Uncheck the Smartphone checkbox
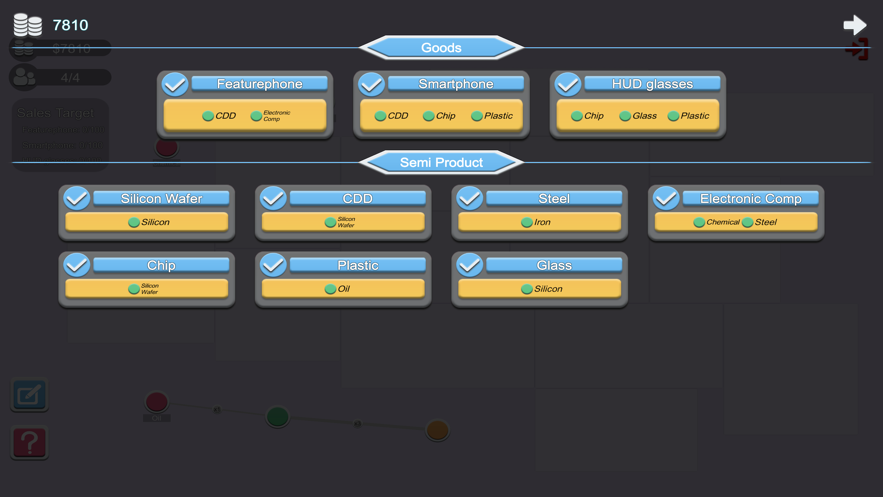Image resolution: width=883 pixels, height=497 pixels. click(371, 84)
